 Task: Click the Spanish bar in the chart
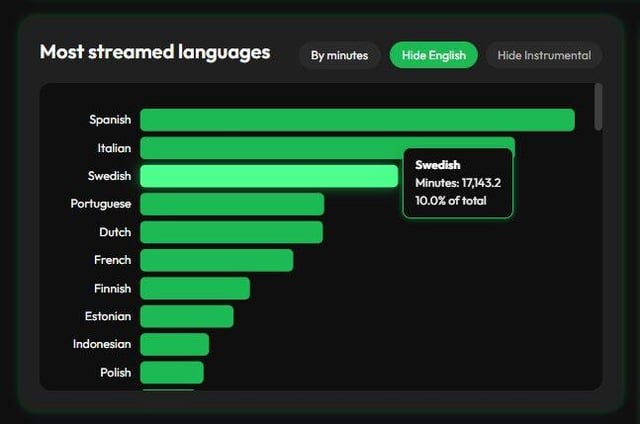click(357, 120)
